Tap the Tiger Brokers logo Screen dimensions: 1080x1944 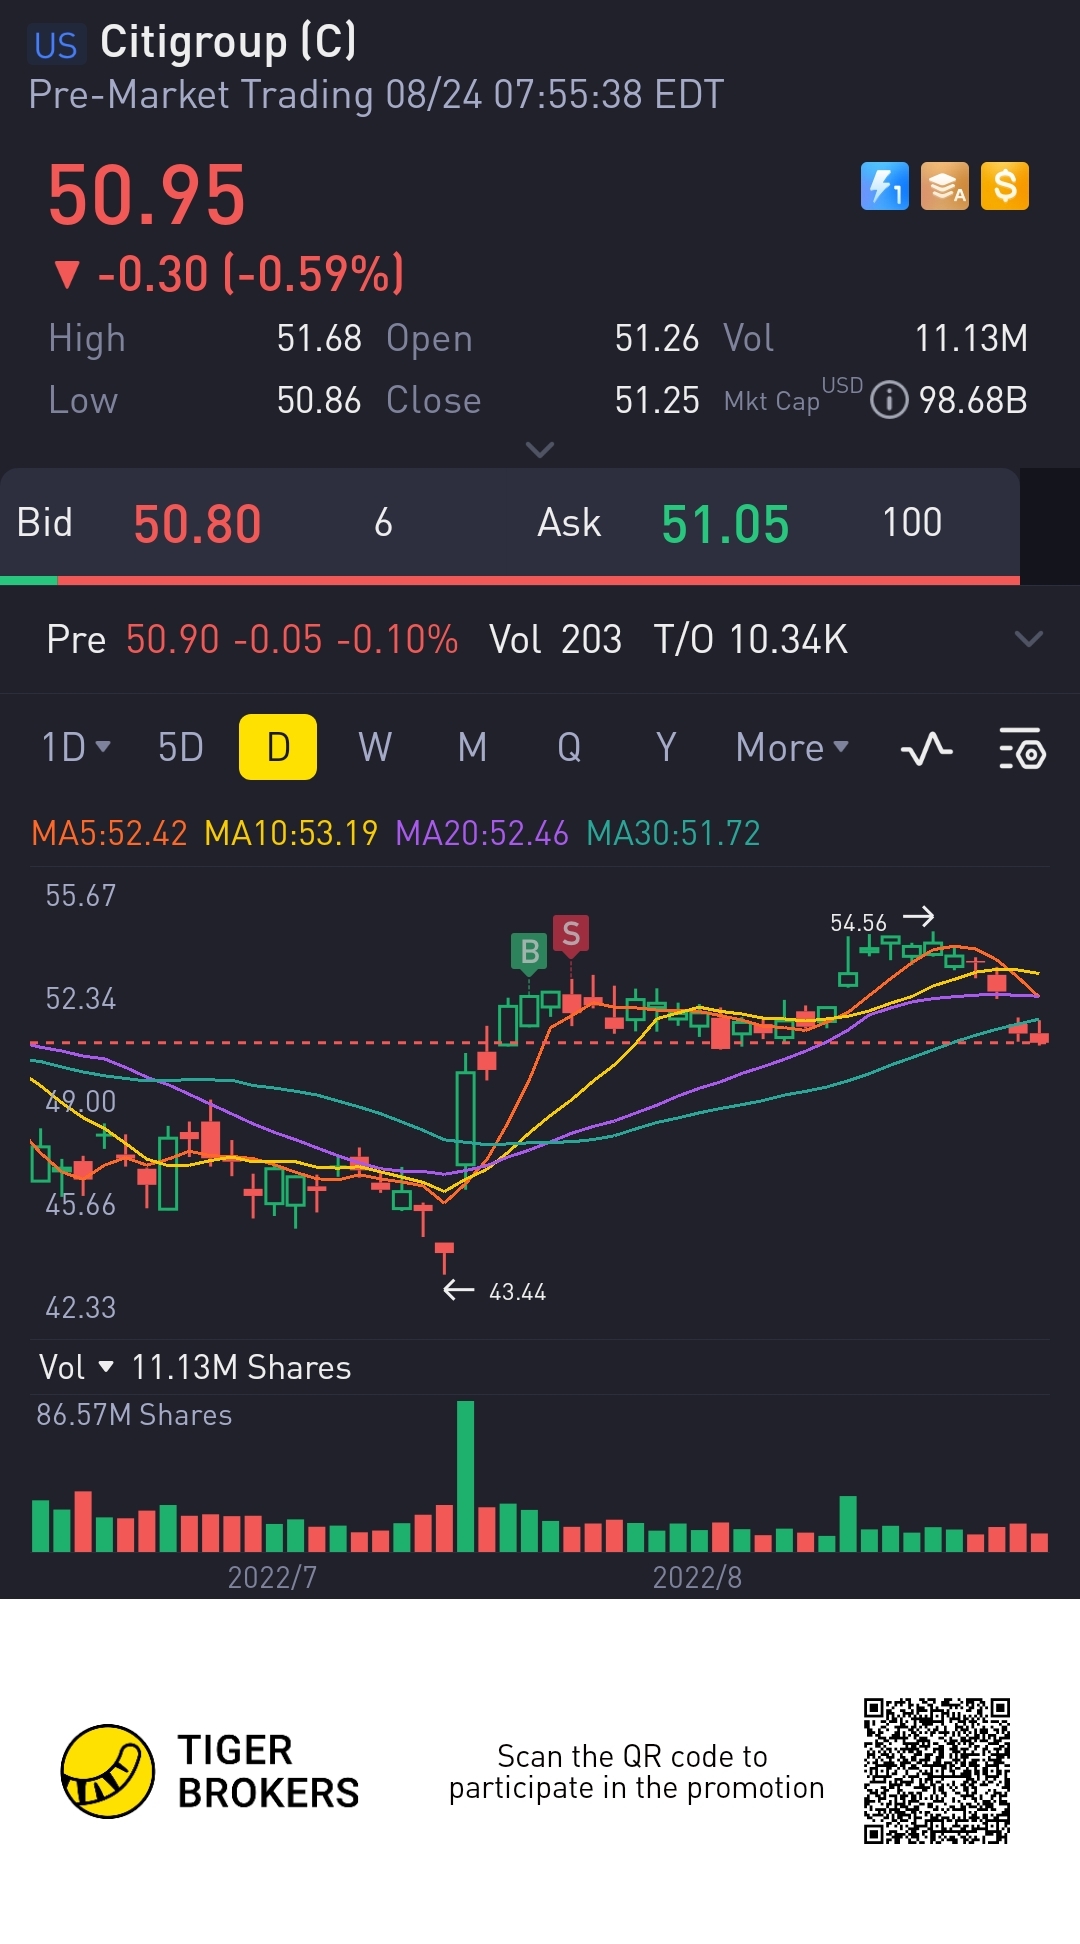[210, 1771]
